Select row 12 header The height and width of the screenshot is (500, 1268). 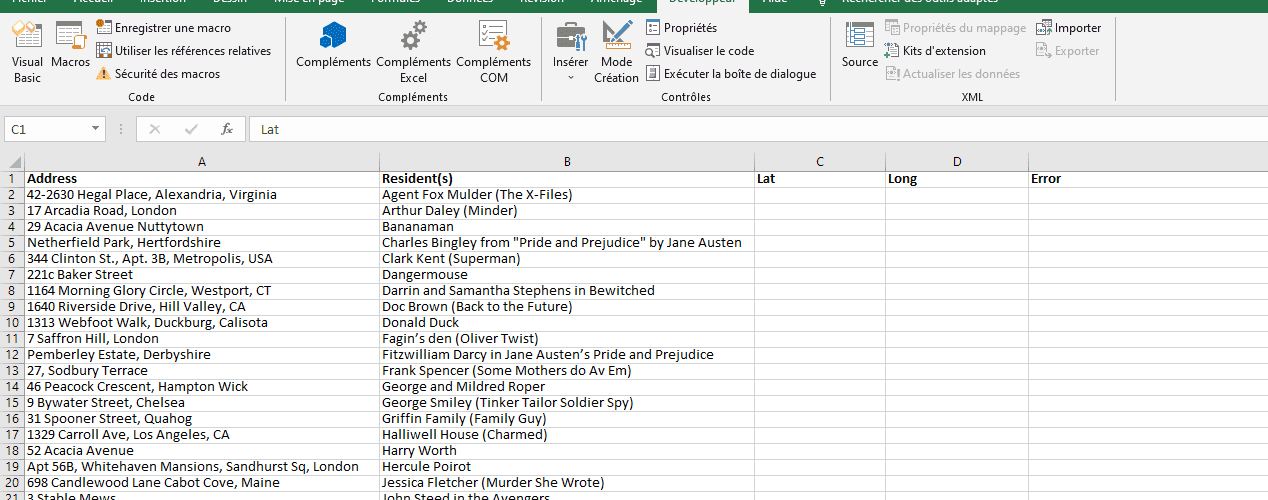tap(12, 355)
